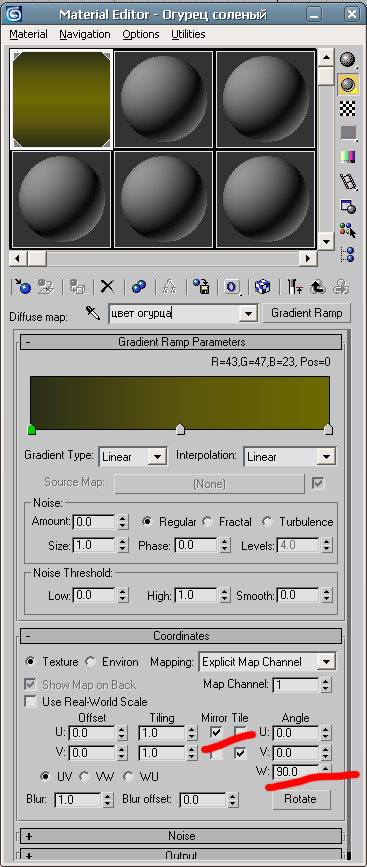Select the Environ coordinates radio button
Image resolution: width=367 pixels, height=867 pixels.
(x=91, y=662)
